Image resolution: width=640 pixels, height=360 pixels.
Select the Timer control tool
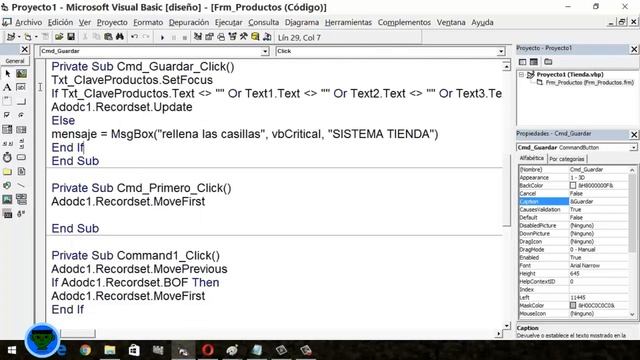point(7,157)
